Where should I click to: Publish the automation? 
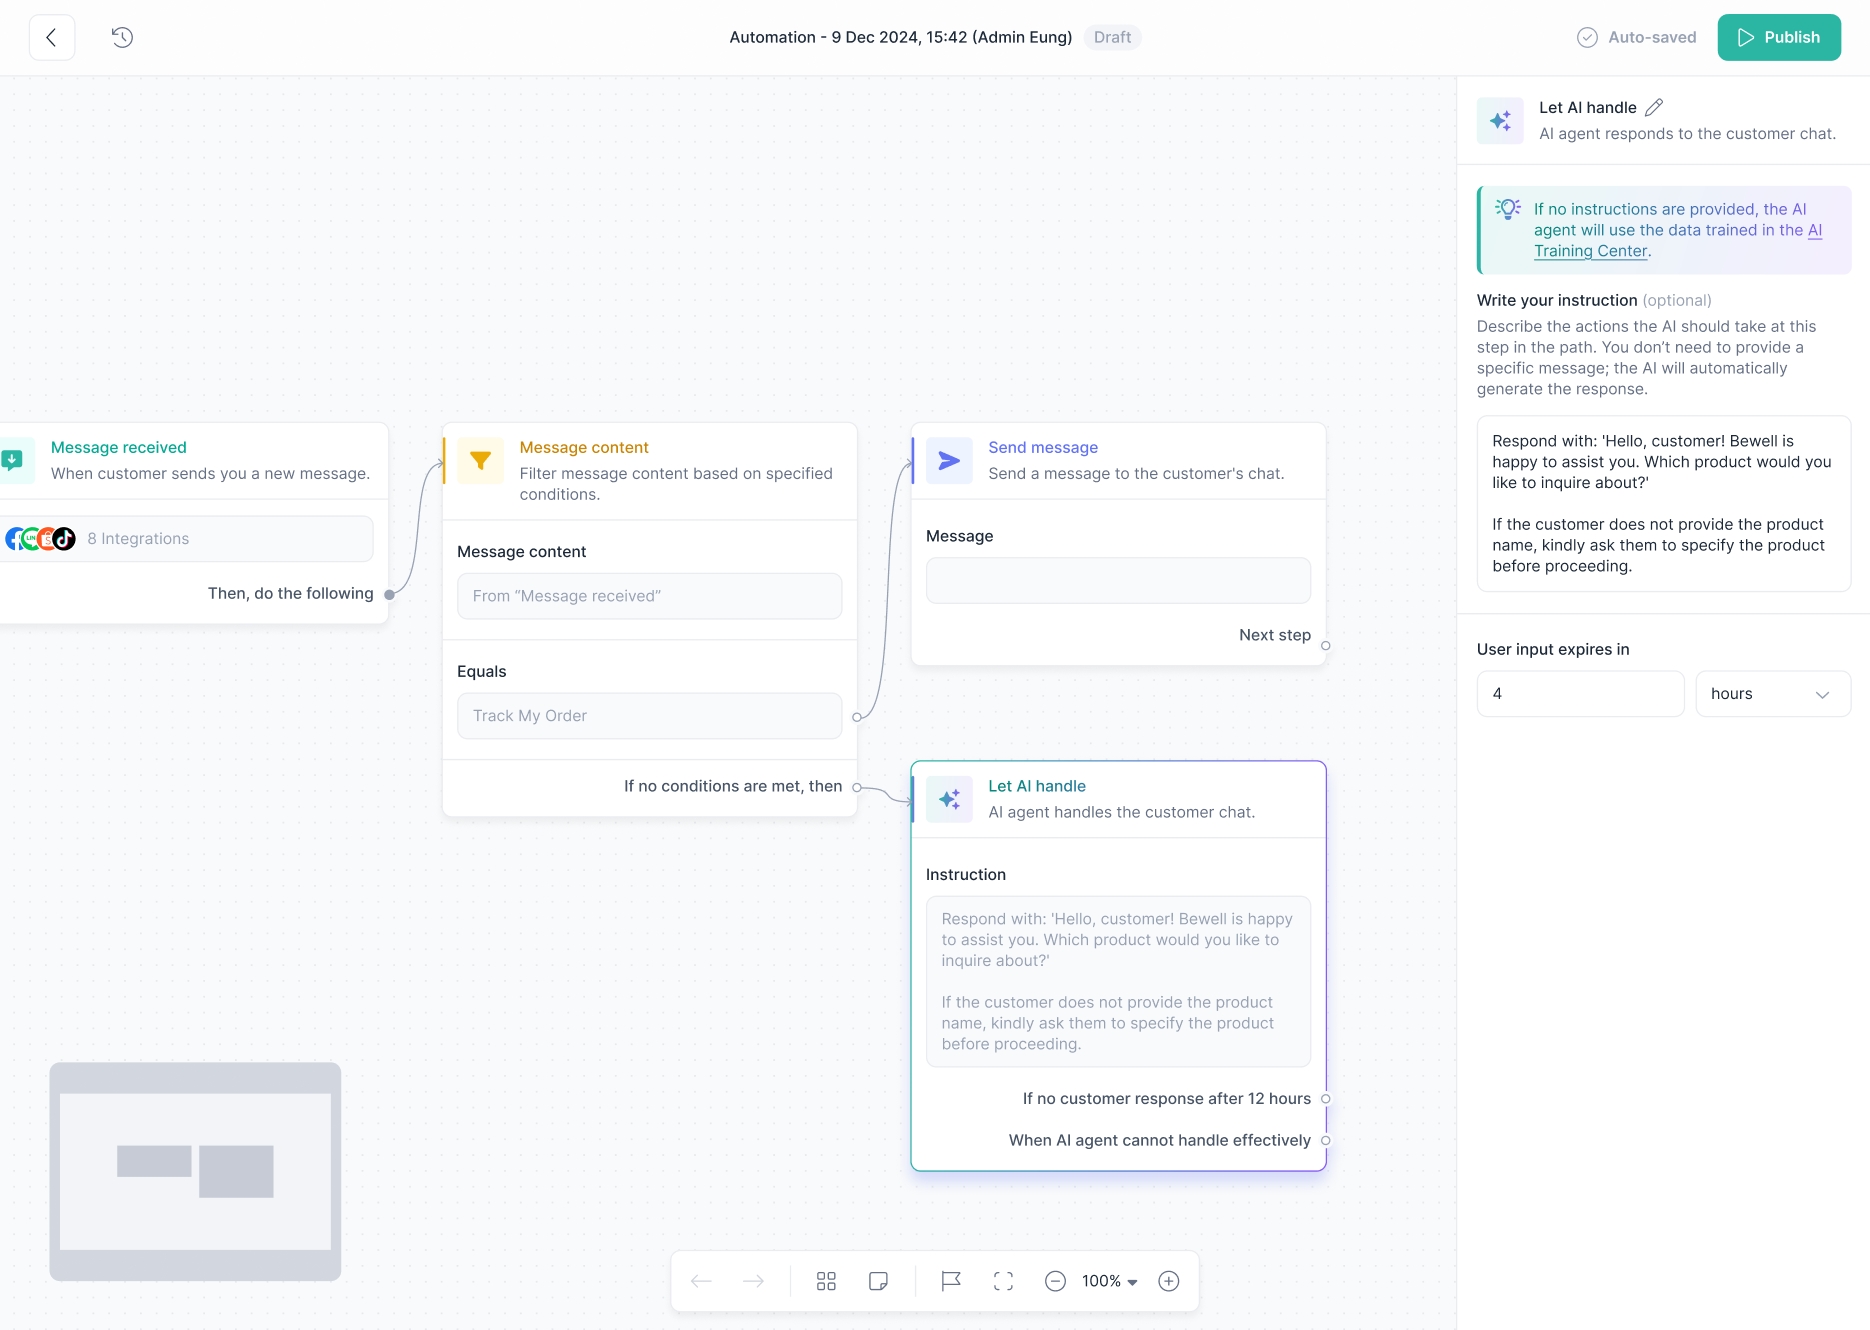[1778, 38]
